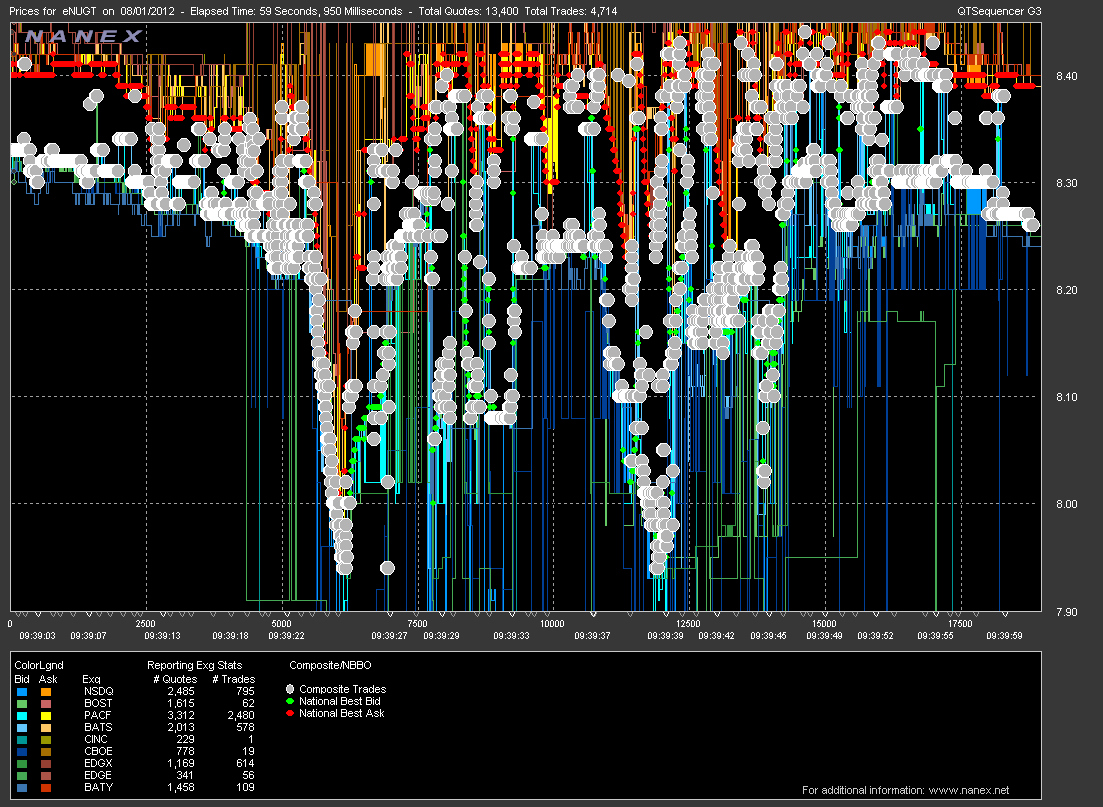Viewport: 1103px width, 807px height.
Task: Pick the EDGX bid color swatch
Action: pos(22,763)
